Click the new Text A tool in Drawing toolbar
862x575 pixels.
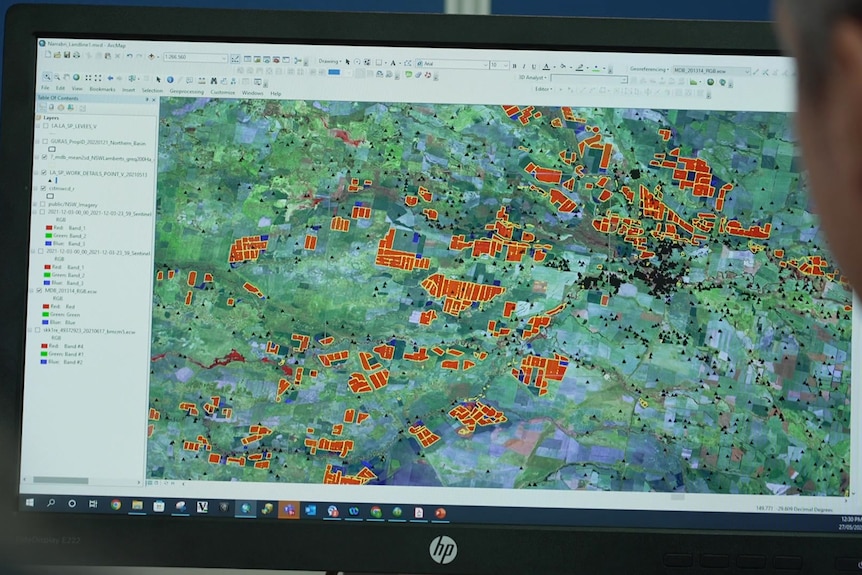393,63
